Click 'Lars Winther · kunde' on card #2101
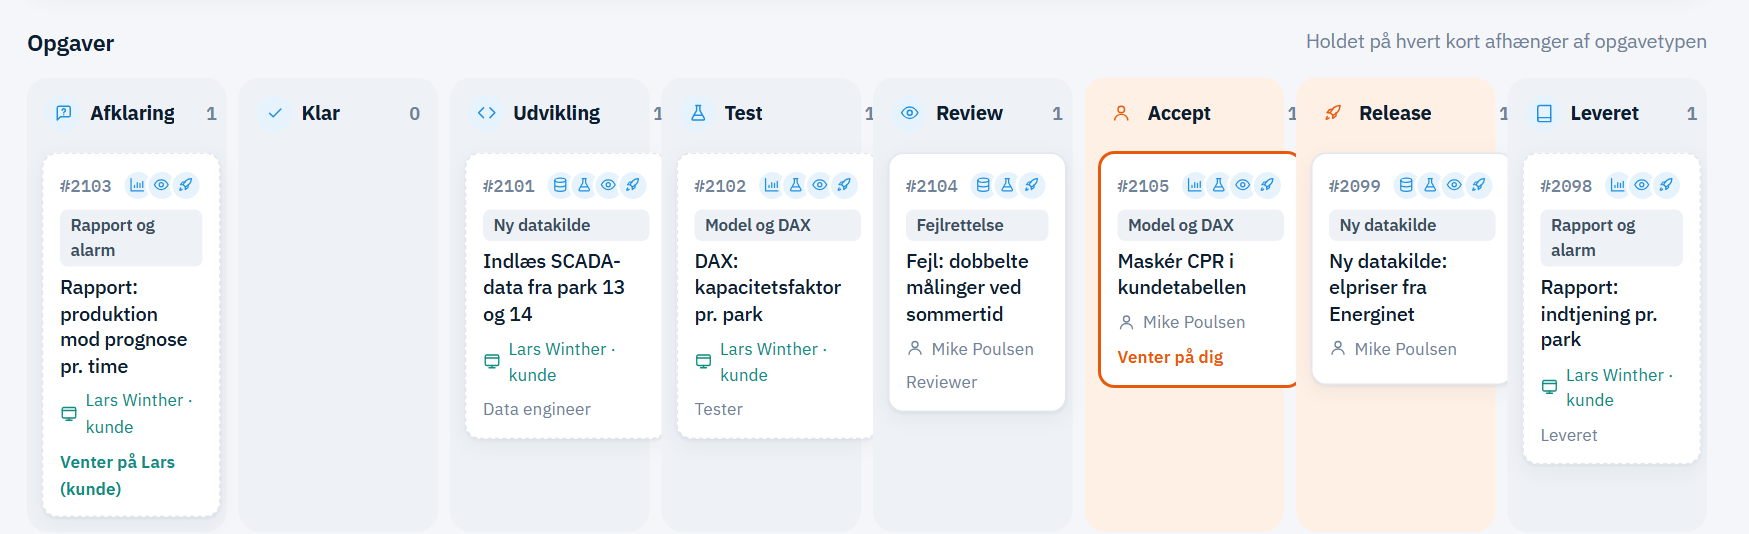This screenshot has width=1749, height=534. pyautogui.click(x=562, y=362)
